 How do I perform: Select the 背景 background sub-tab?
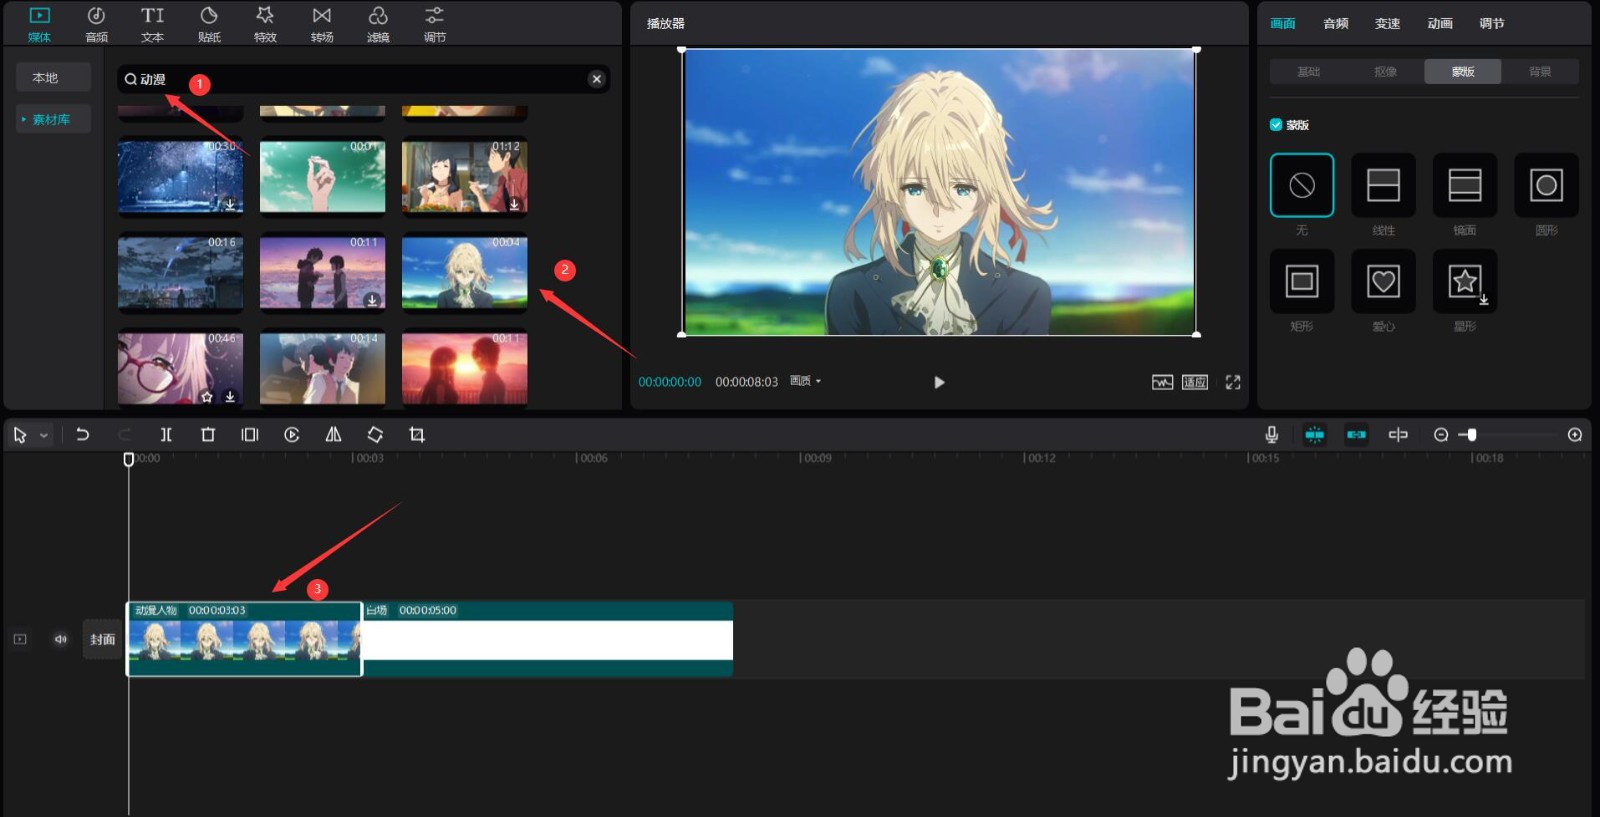point(1540,71)
